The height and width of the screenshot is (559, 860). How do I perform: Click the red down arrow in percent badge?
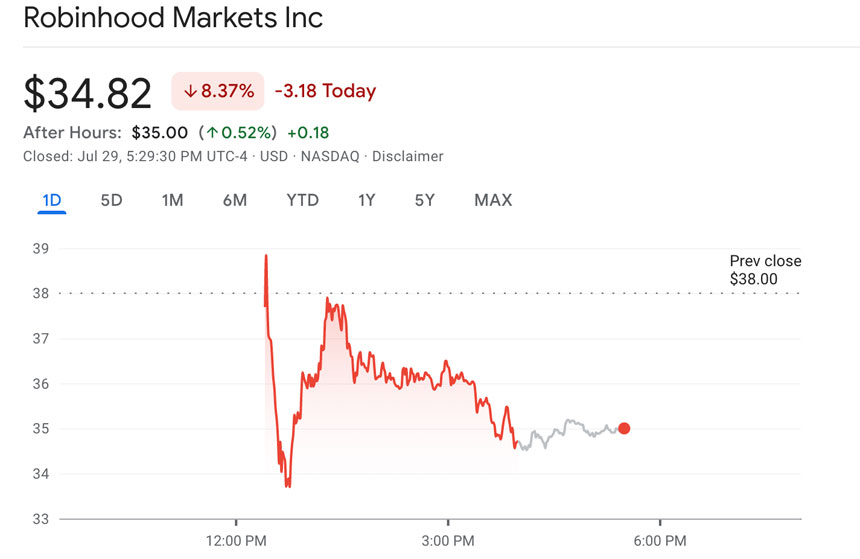(x=190, y=91)
